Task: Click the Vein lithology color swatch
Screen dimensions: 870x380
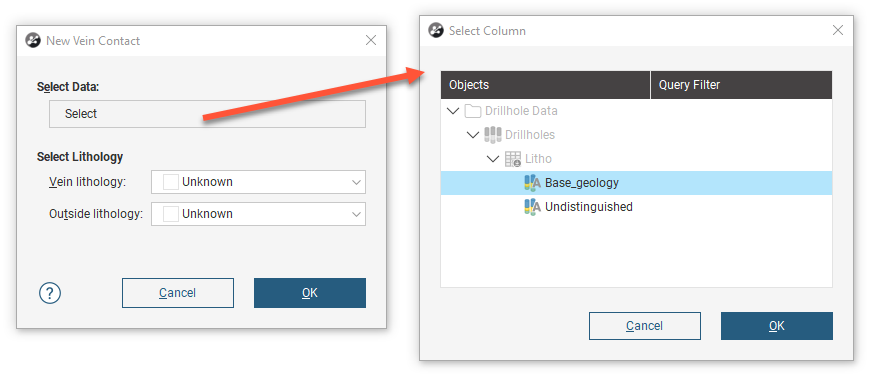Action: tap(171, 182)
